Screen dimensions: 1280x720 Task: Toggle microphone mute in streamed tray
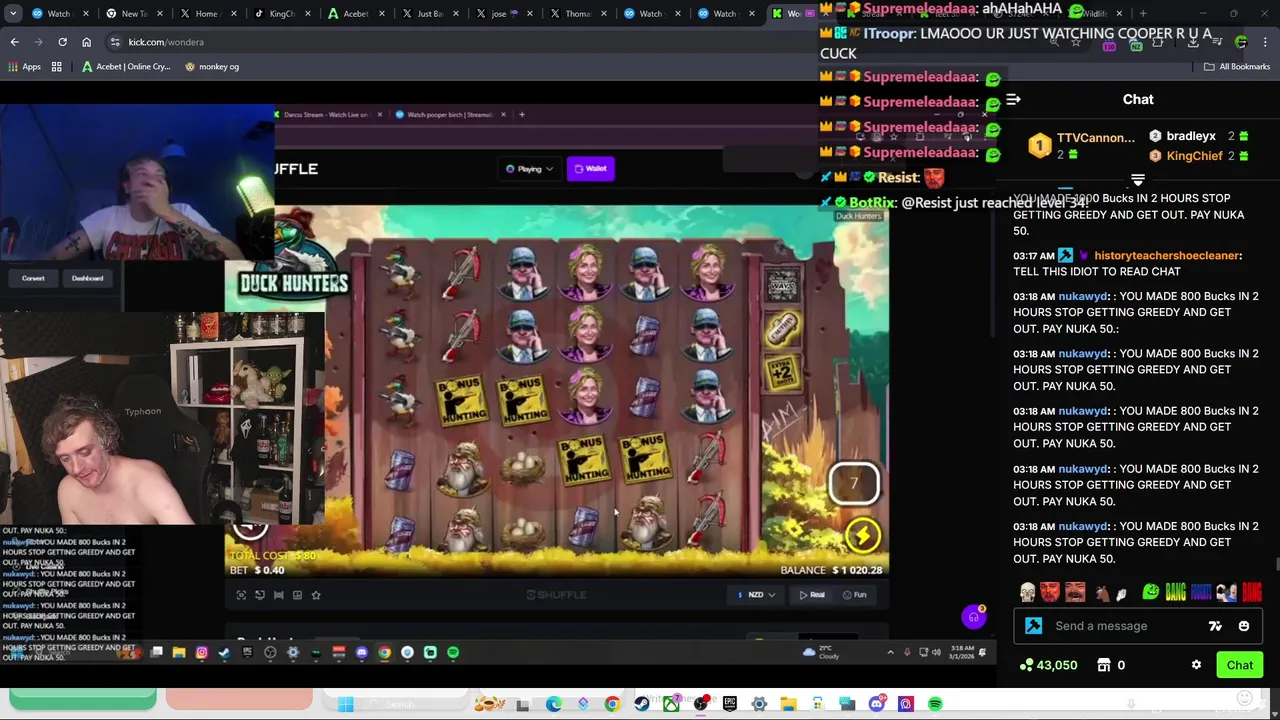[x=907, y=653]
